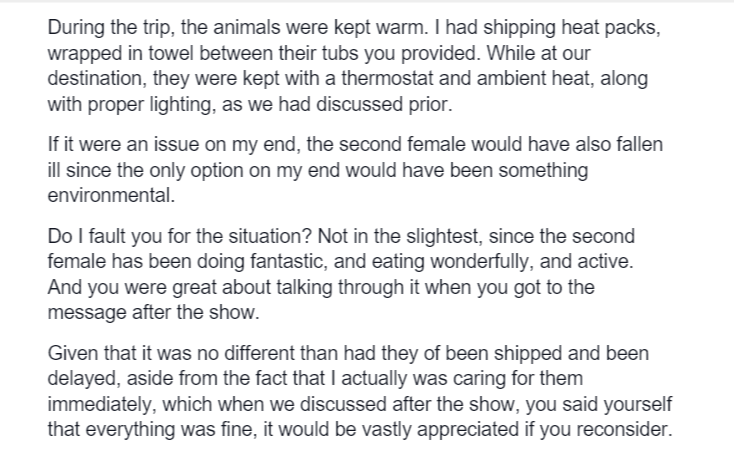Click the line starting "ill since the only option"

(x=317, y=170)
